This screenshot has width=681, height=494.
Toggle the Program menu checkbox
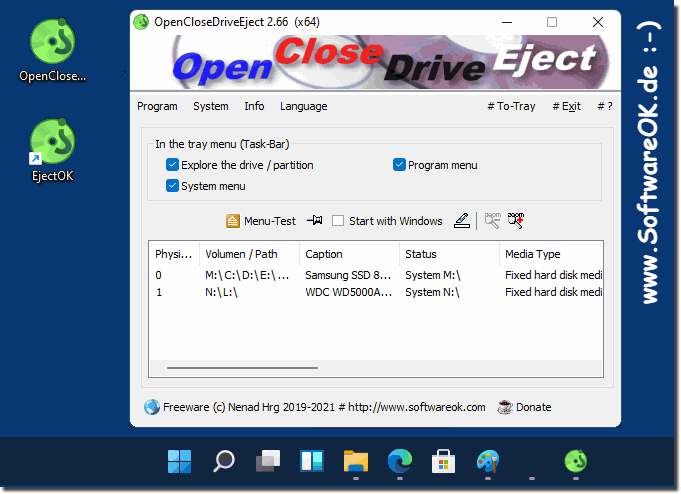399,165
